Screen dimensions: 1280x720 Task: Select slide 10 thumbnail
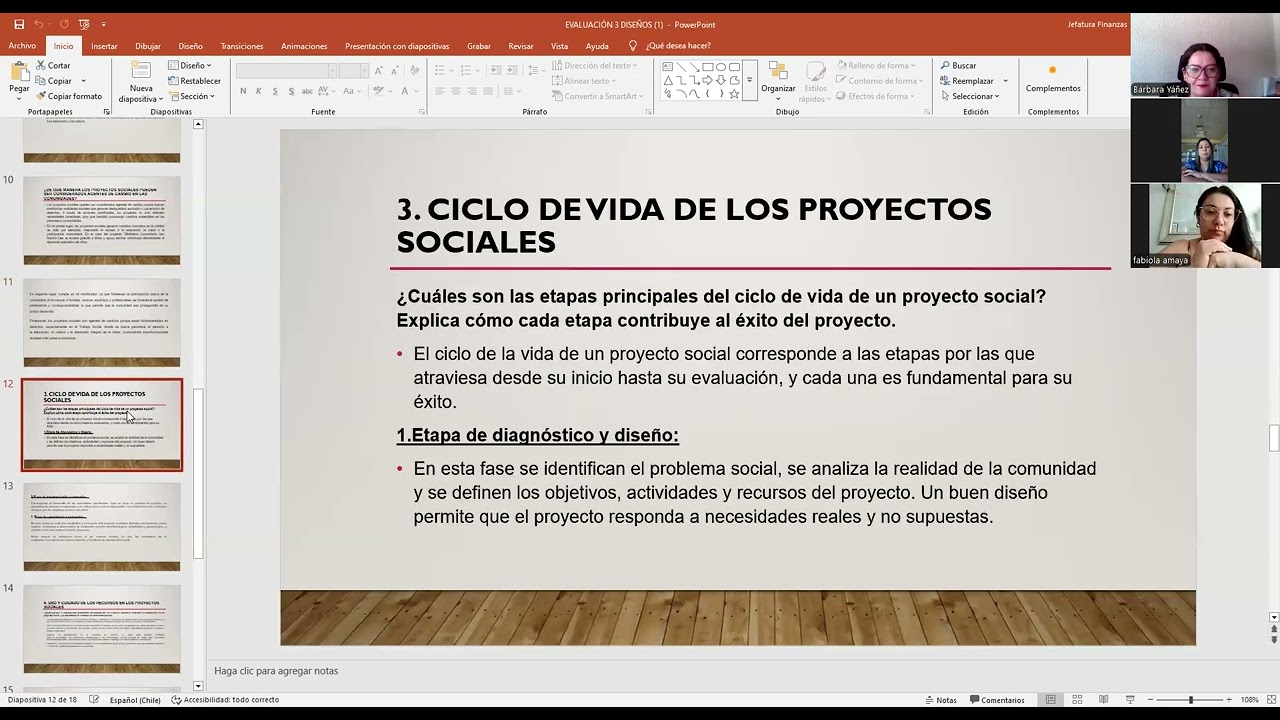(x=102, y=220)
